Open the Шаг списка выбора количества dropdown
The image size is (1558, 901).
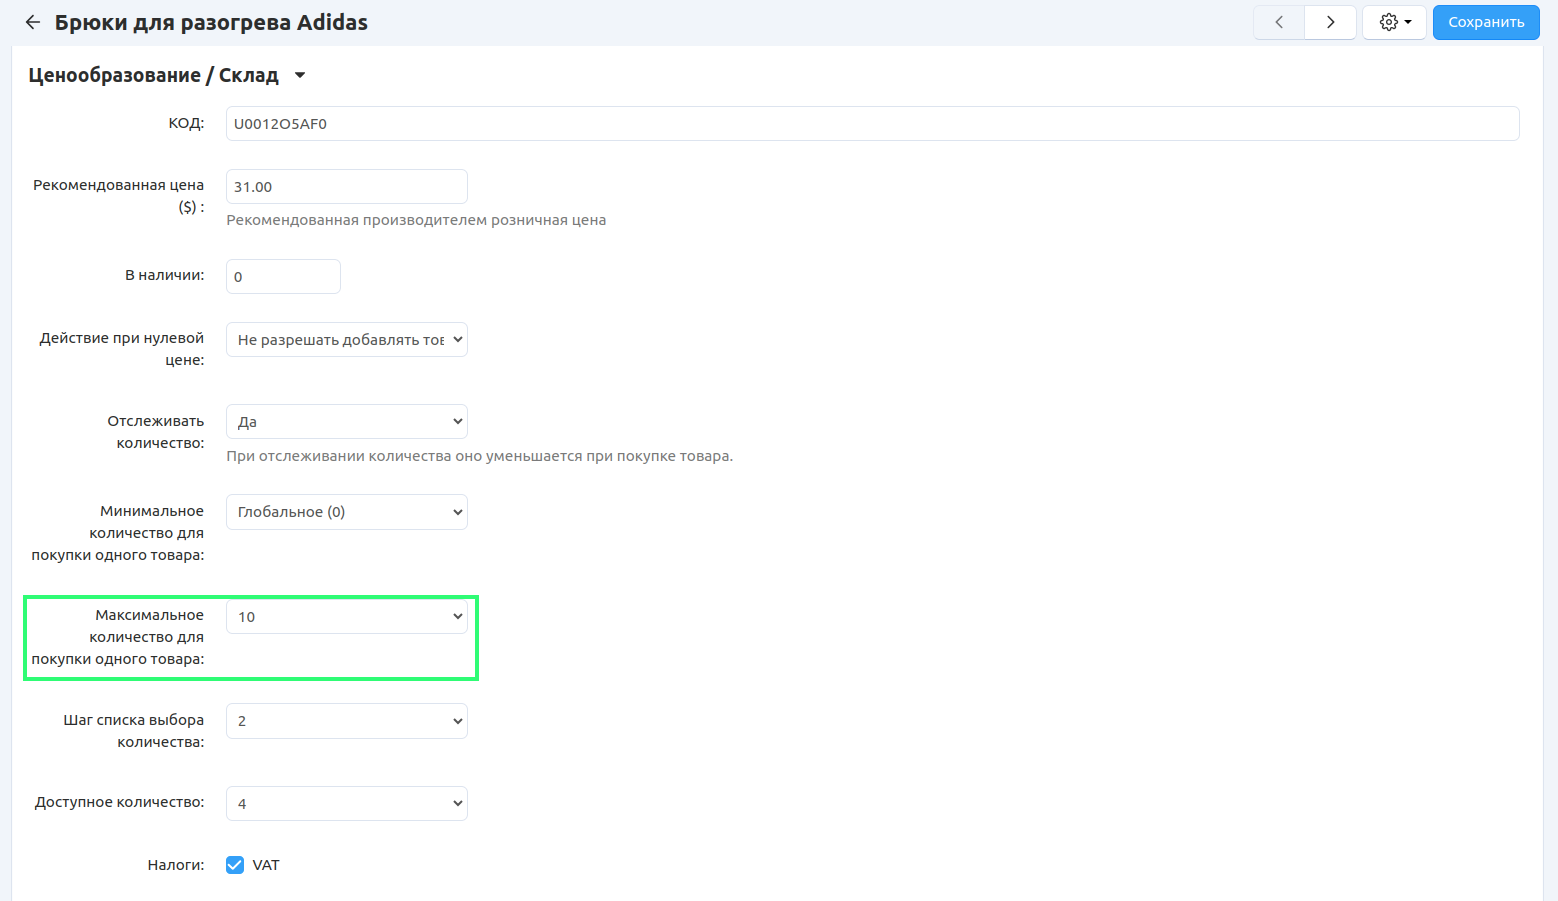(x=346, y=721)
